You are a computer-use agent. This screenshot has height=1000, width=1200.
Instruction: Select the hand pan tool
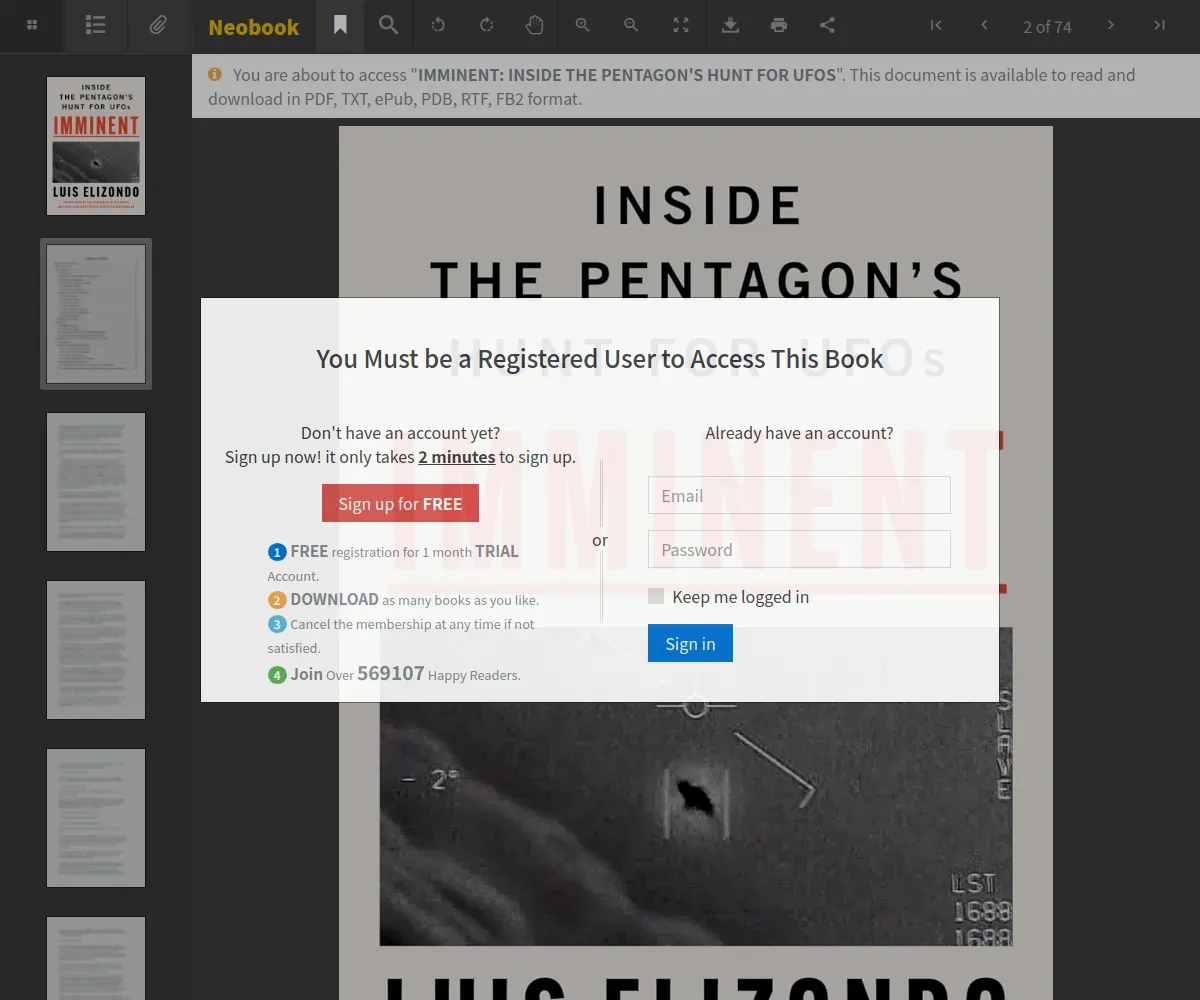pyautogui.click(x=534, y=26)
